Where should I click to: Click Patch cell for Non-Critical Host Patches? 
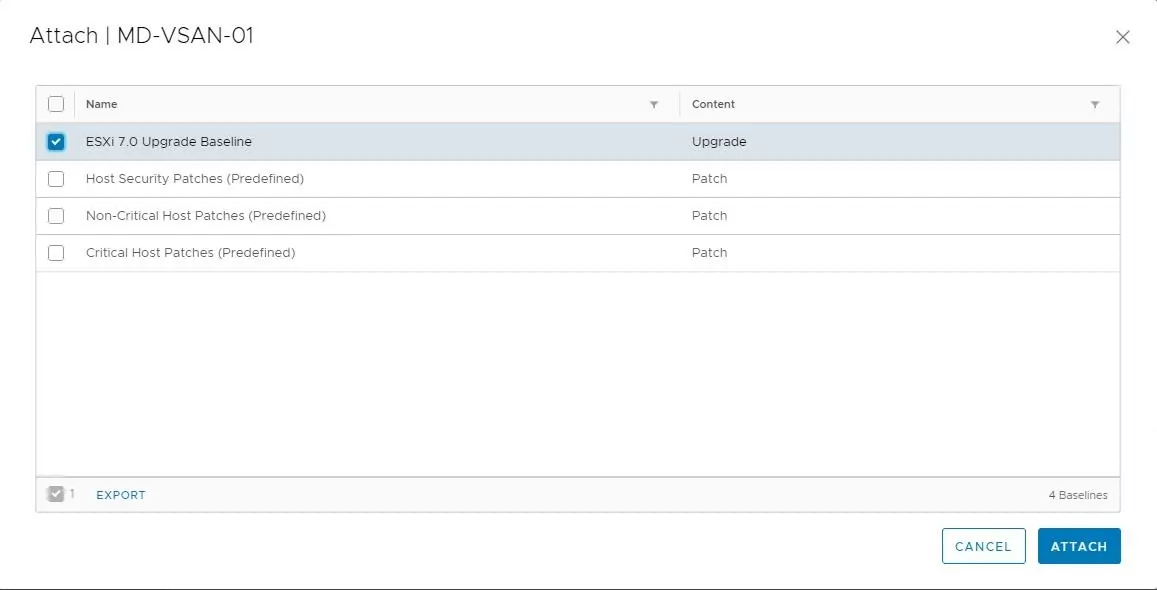point(709,215)
